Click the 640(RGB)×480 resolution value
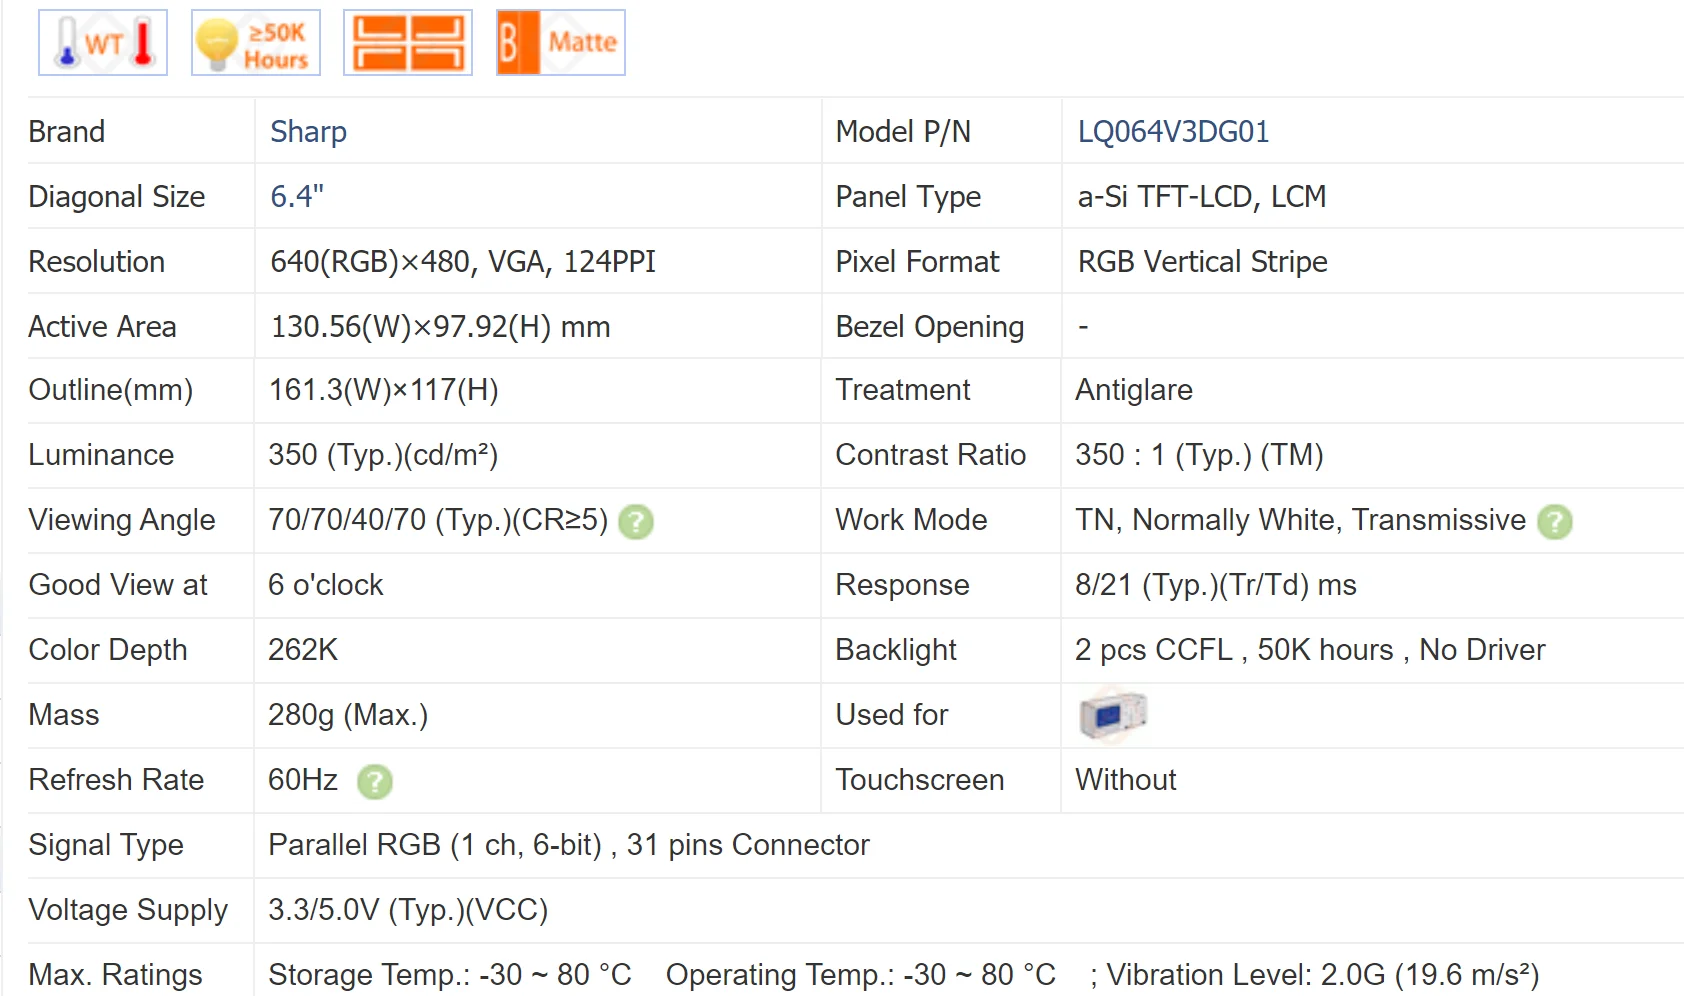 click(x=462, y=262)
